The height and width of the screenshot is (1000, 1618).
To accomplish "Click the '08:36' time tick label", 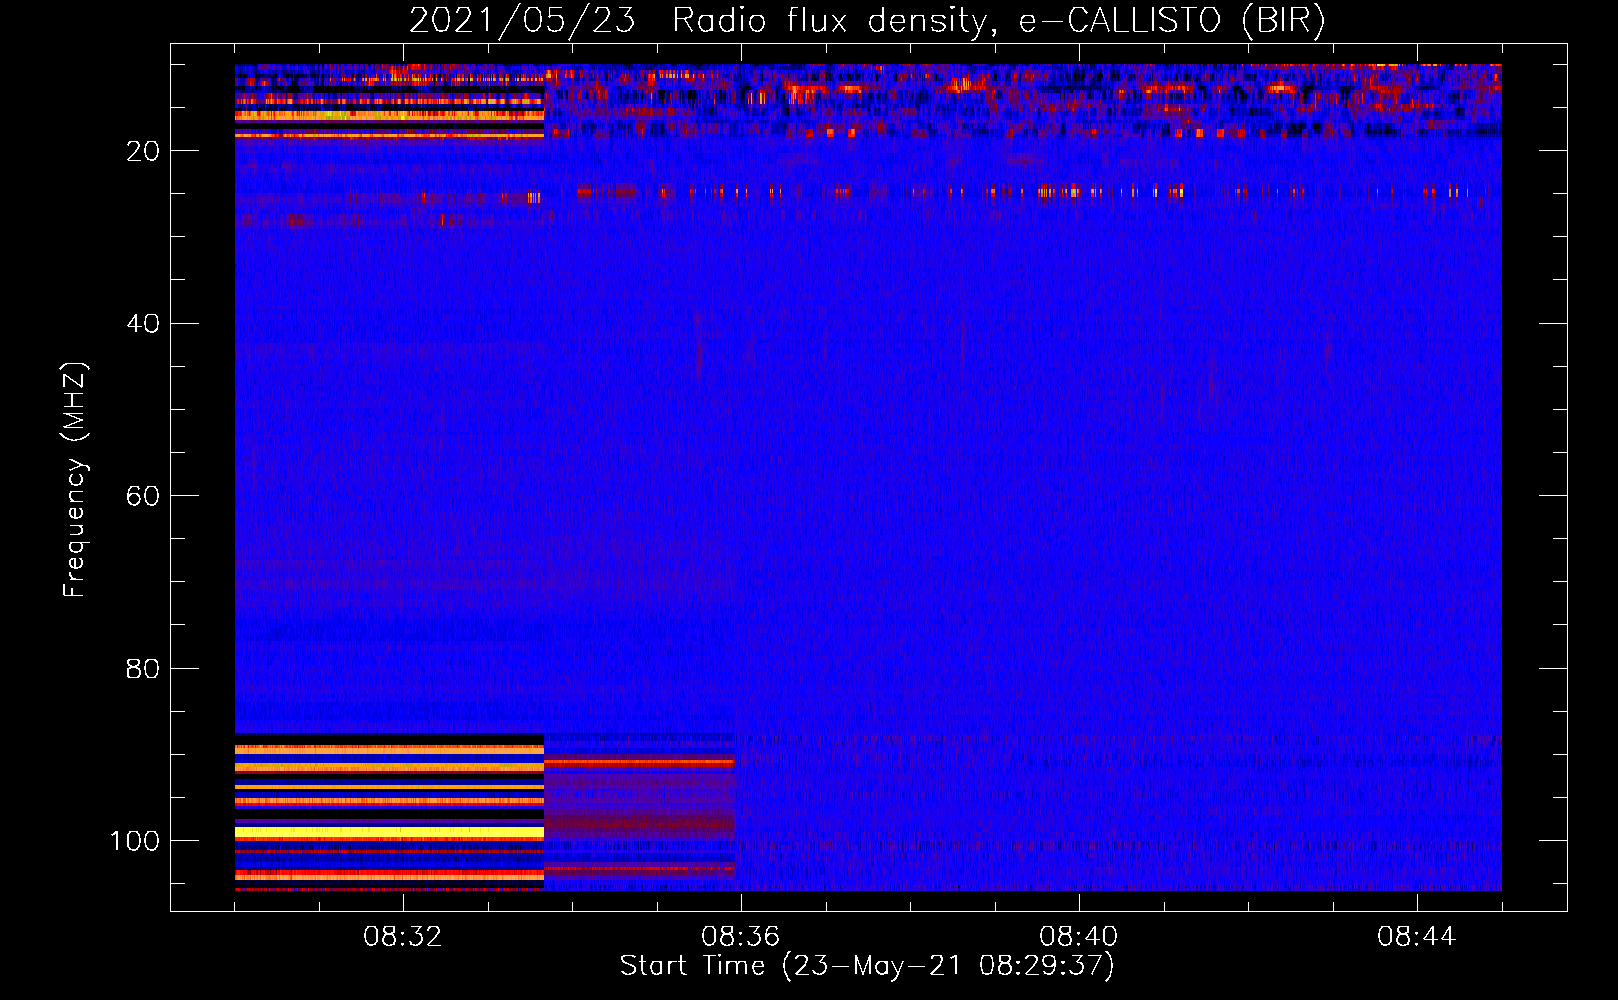I will [x=741, y=937].
